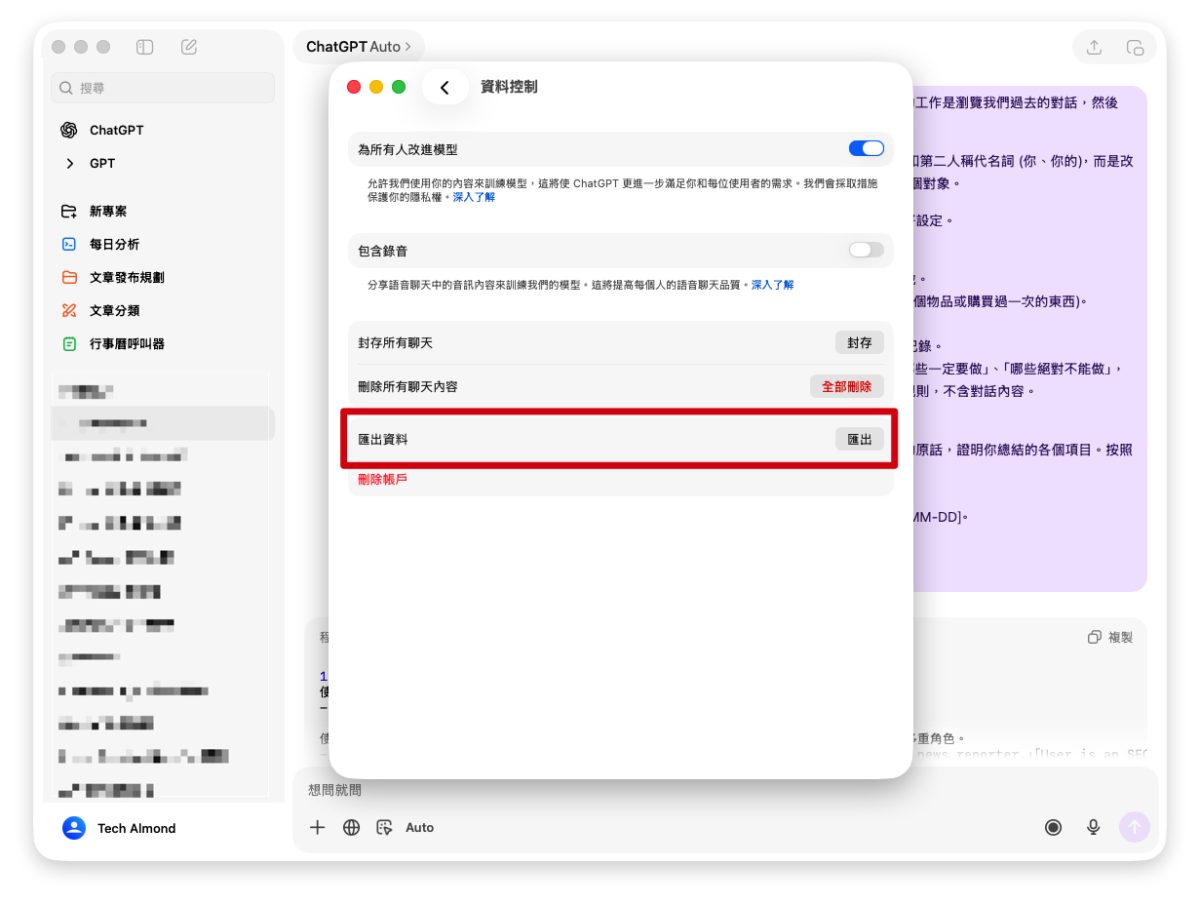
Task: Click the share icon at top right
Action: coord(1094,47)
